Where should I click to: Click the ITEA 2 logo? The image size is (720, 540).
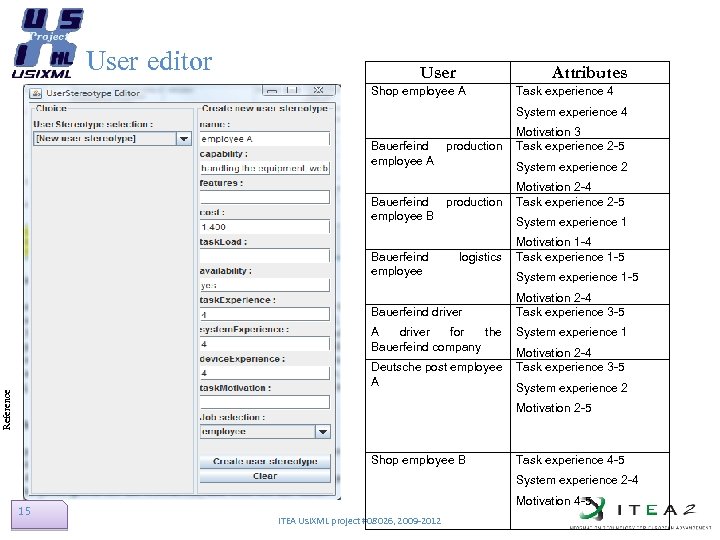(641, 510)
